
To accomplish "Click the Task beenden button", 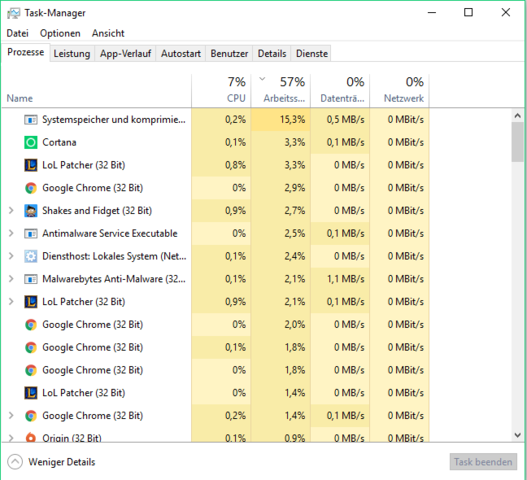I will click(x=483, y=462).
